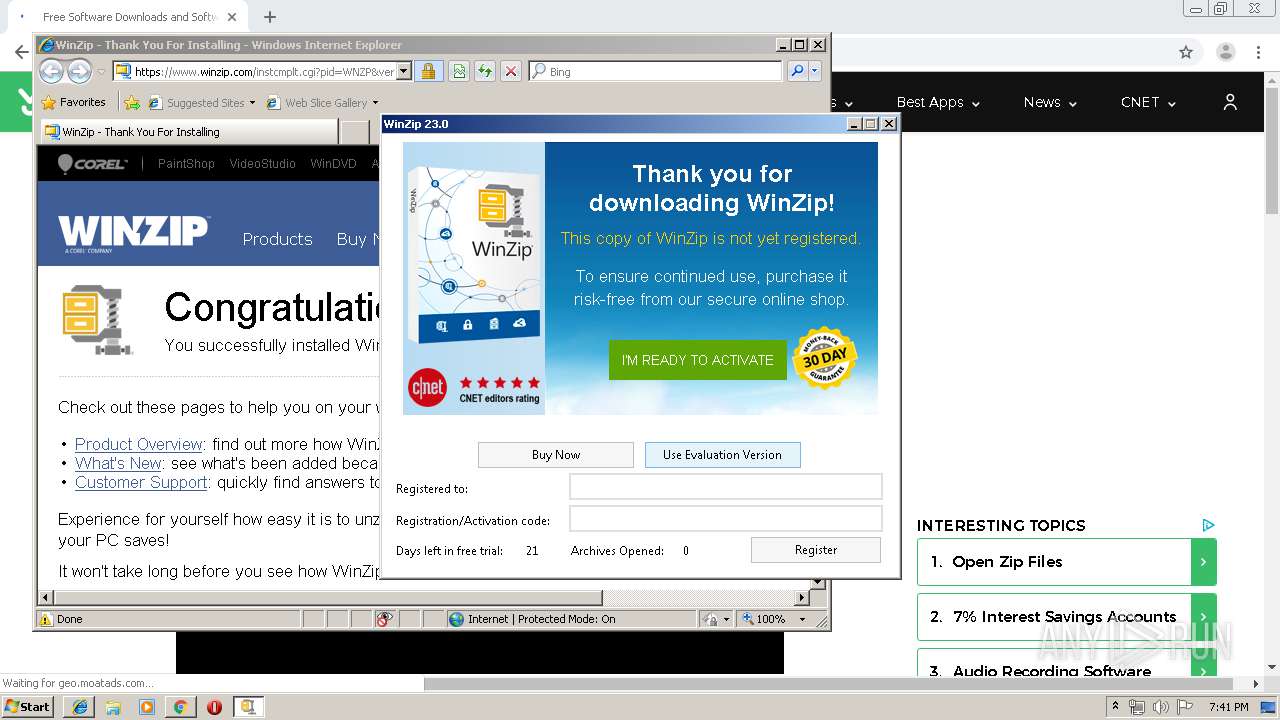
Task: Click the IE forward navigation arrow
Action: click(x=79, y=71)
